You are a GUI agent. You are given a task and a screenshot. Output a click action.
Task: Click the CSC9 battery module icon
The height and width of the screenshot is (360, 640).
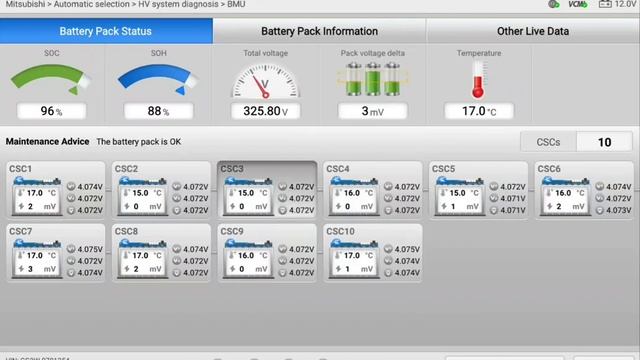(248, 259)
